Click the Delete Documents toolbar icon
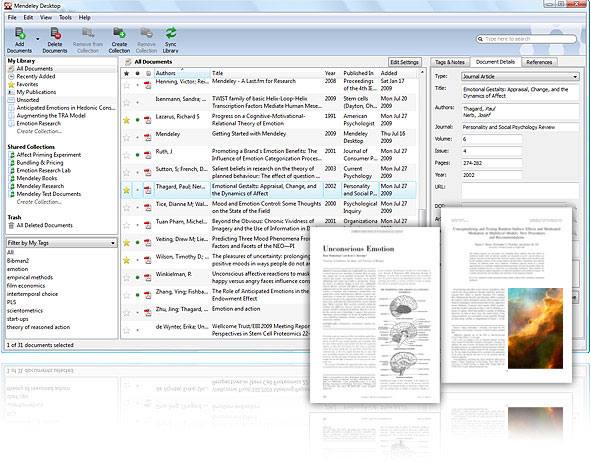This screenshot has height=468, width=591. point(55,40)
